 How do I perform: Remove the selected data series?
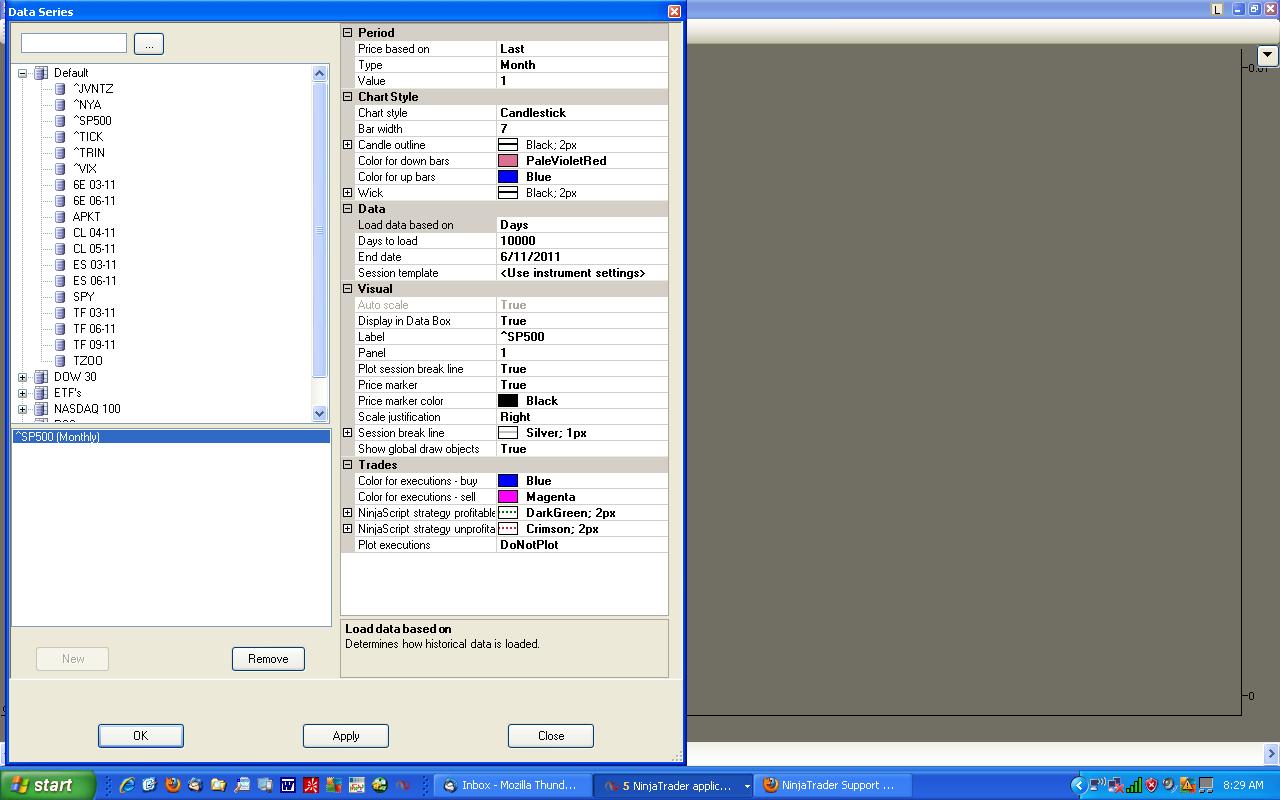coord(268,659)
